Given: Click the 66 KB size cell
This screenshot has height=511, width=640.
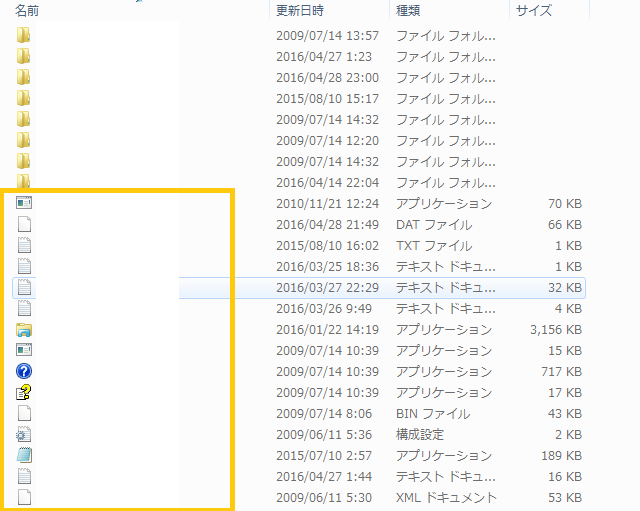Looking at the screenshot, I should (565, 225).
